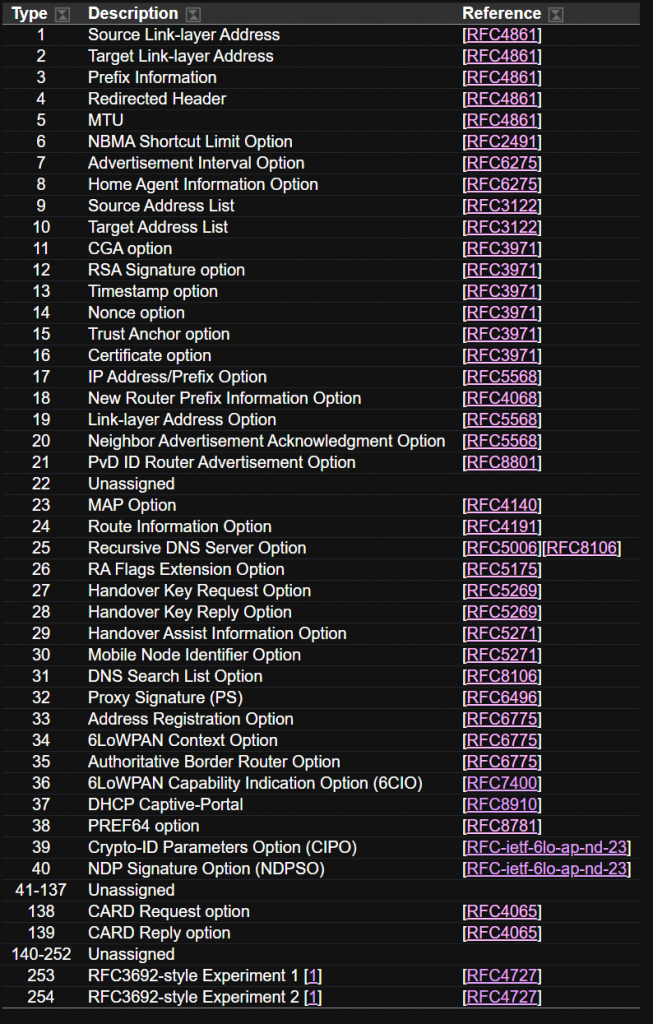Select the type cell '138'
The width and height of the screenshot is (653, 1024).
point(40,912)
